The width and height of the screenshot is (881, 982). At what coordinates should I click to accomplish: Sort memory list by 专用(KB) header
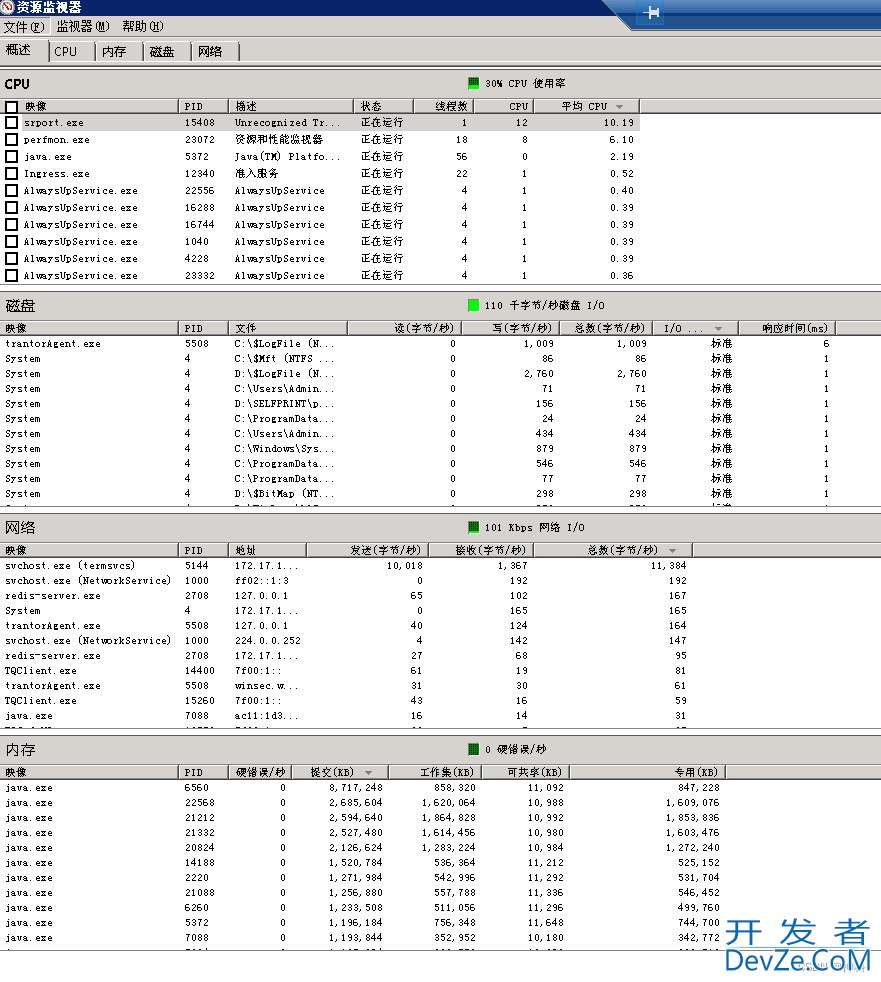tap(647, 772)
